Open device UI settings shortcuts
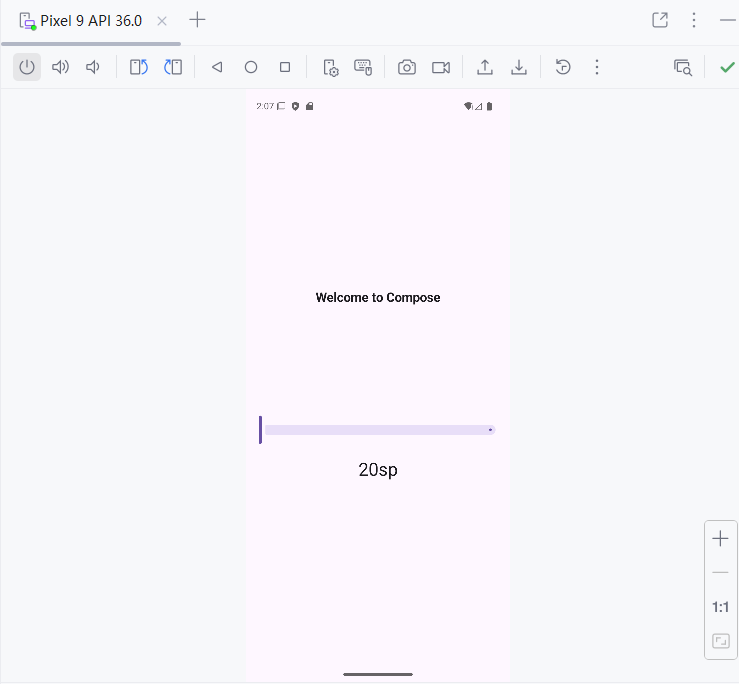 tap(330, 67)
